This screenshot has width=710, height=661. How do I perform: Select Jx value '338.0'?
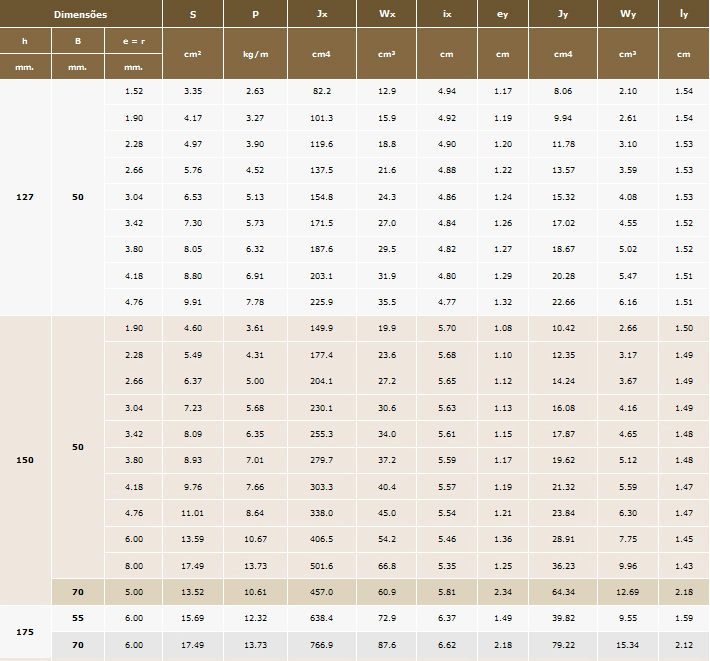[x=322, y=513]
